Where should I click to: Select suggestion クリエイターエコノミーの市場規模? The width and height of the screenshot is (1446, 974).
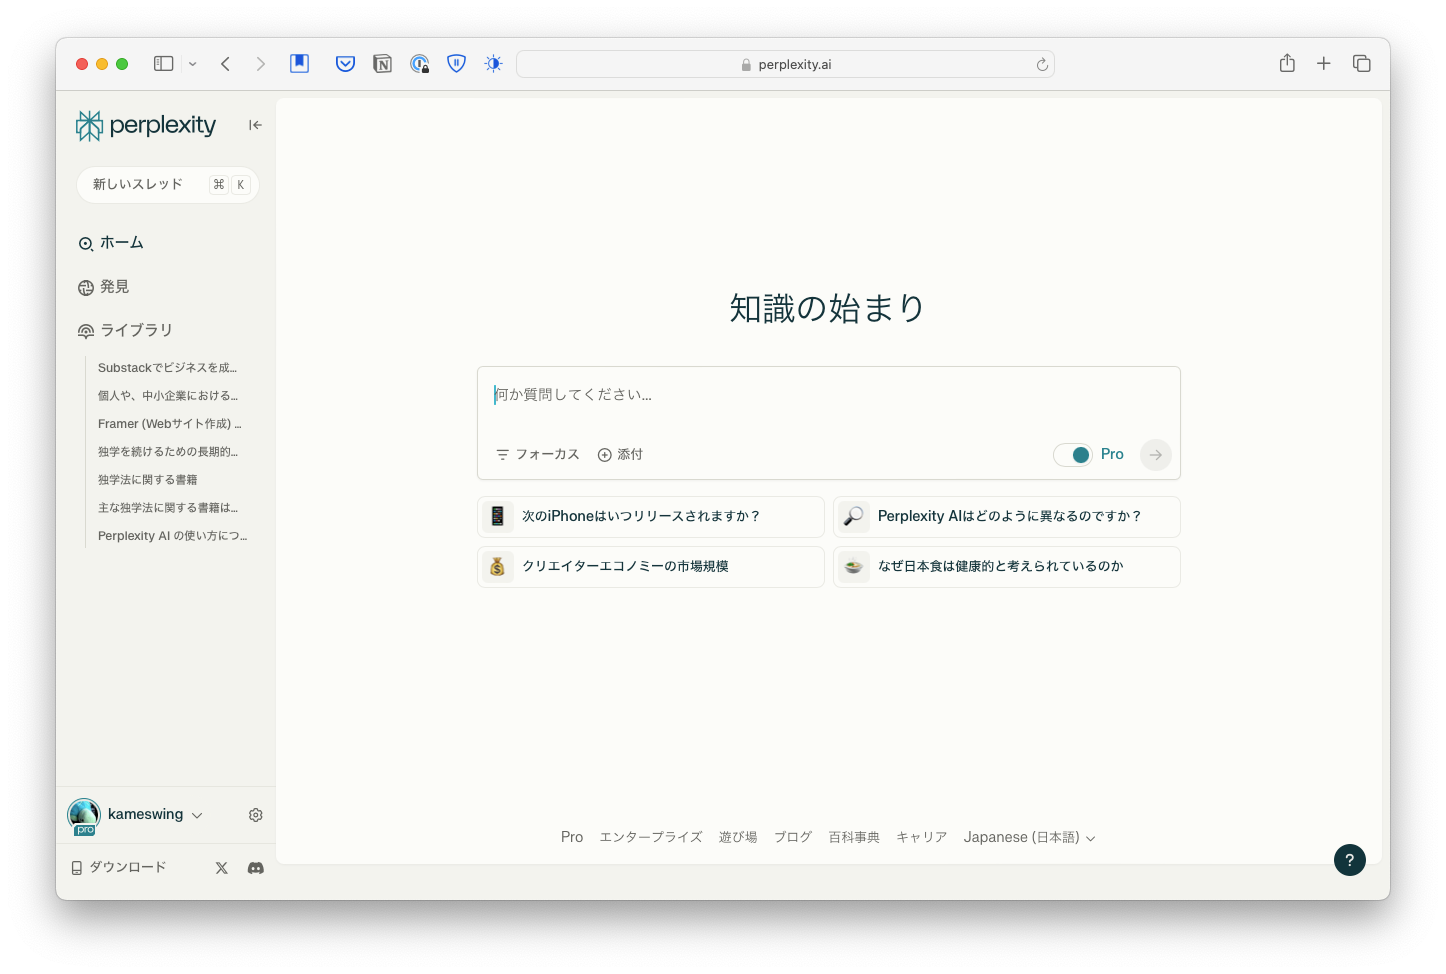pos(651,567)
